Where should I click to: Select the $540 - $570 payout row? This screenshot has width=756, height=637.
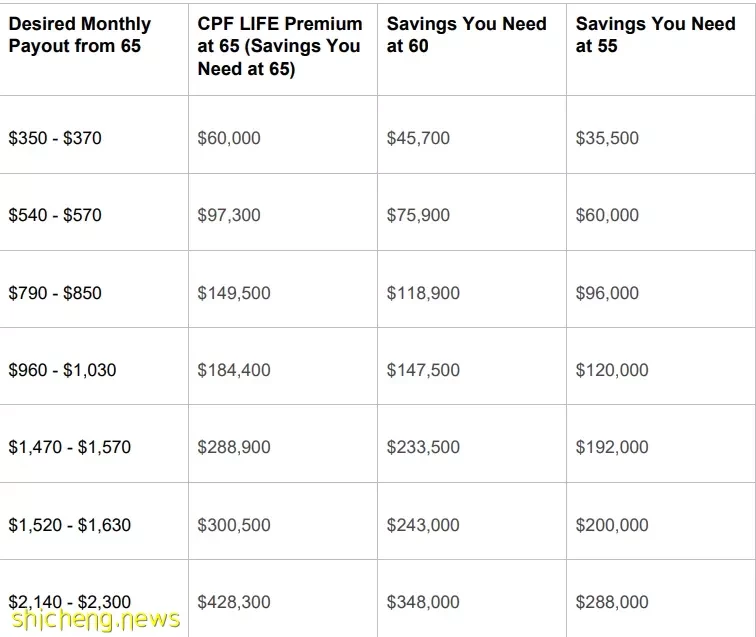pyautogui.click(x=378, y=212)
